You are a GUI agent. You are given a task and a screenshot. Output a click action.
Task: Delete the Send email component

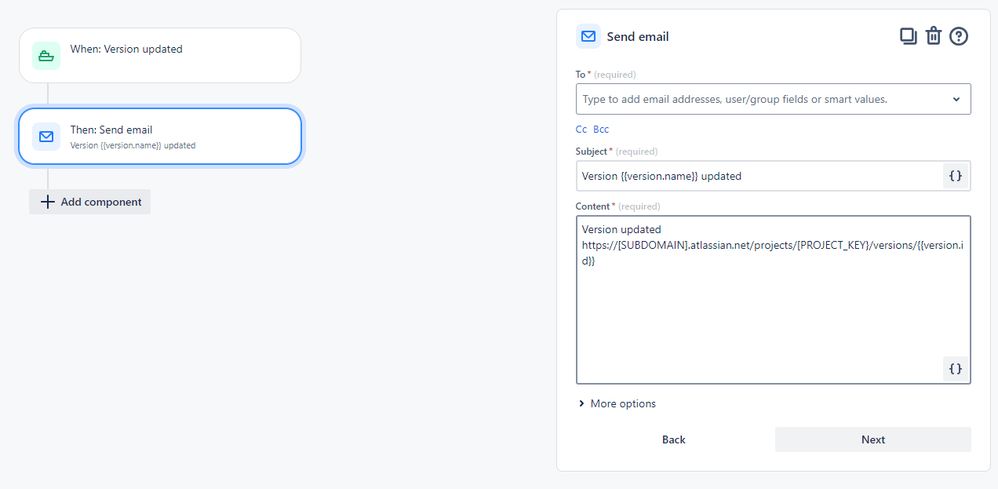(933, 36)
